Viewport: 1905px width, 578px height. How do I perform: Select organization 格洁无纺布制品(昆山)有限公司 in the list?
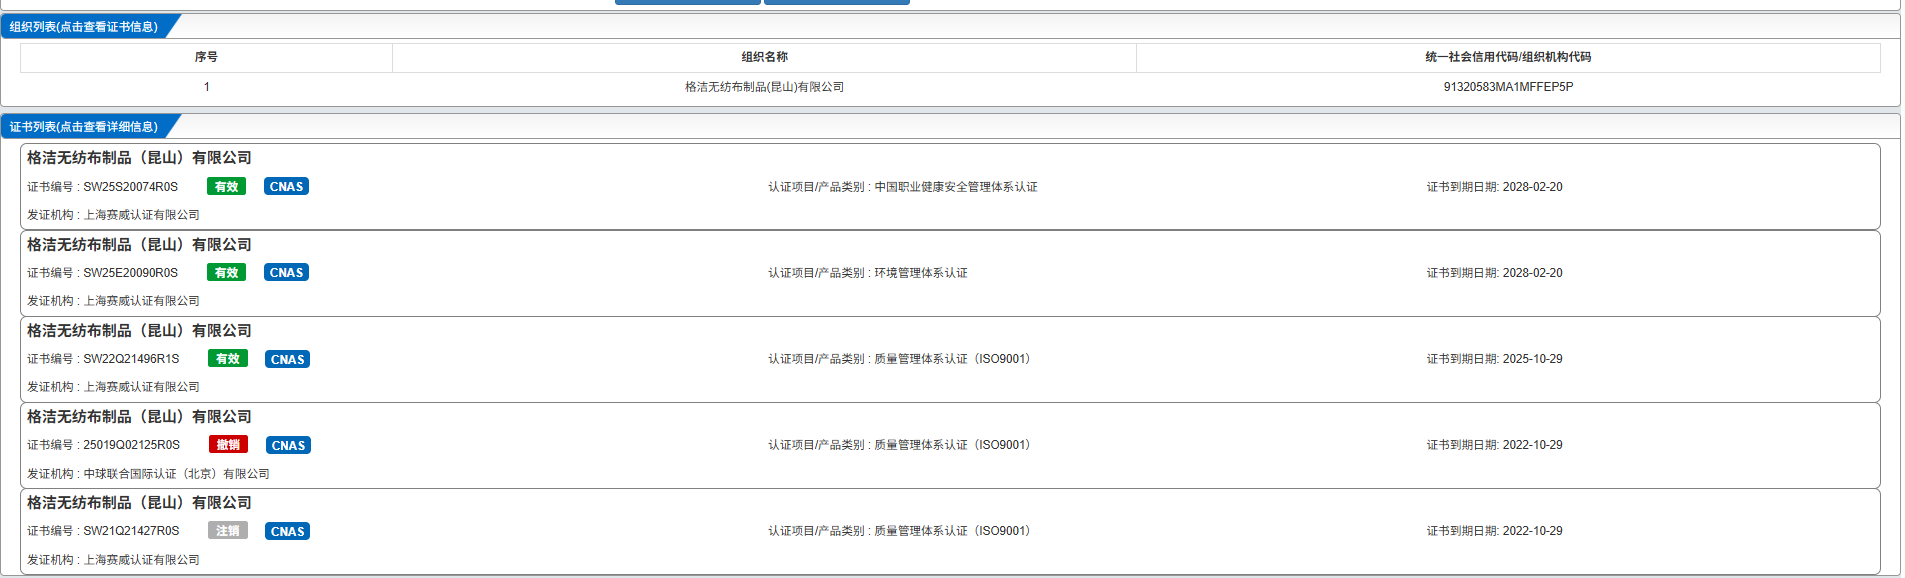(x=764, y=87)
